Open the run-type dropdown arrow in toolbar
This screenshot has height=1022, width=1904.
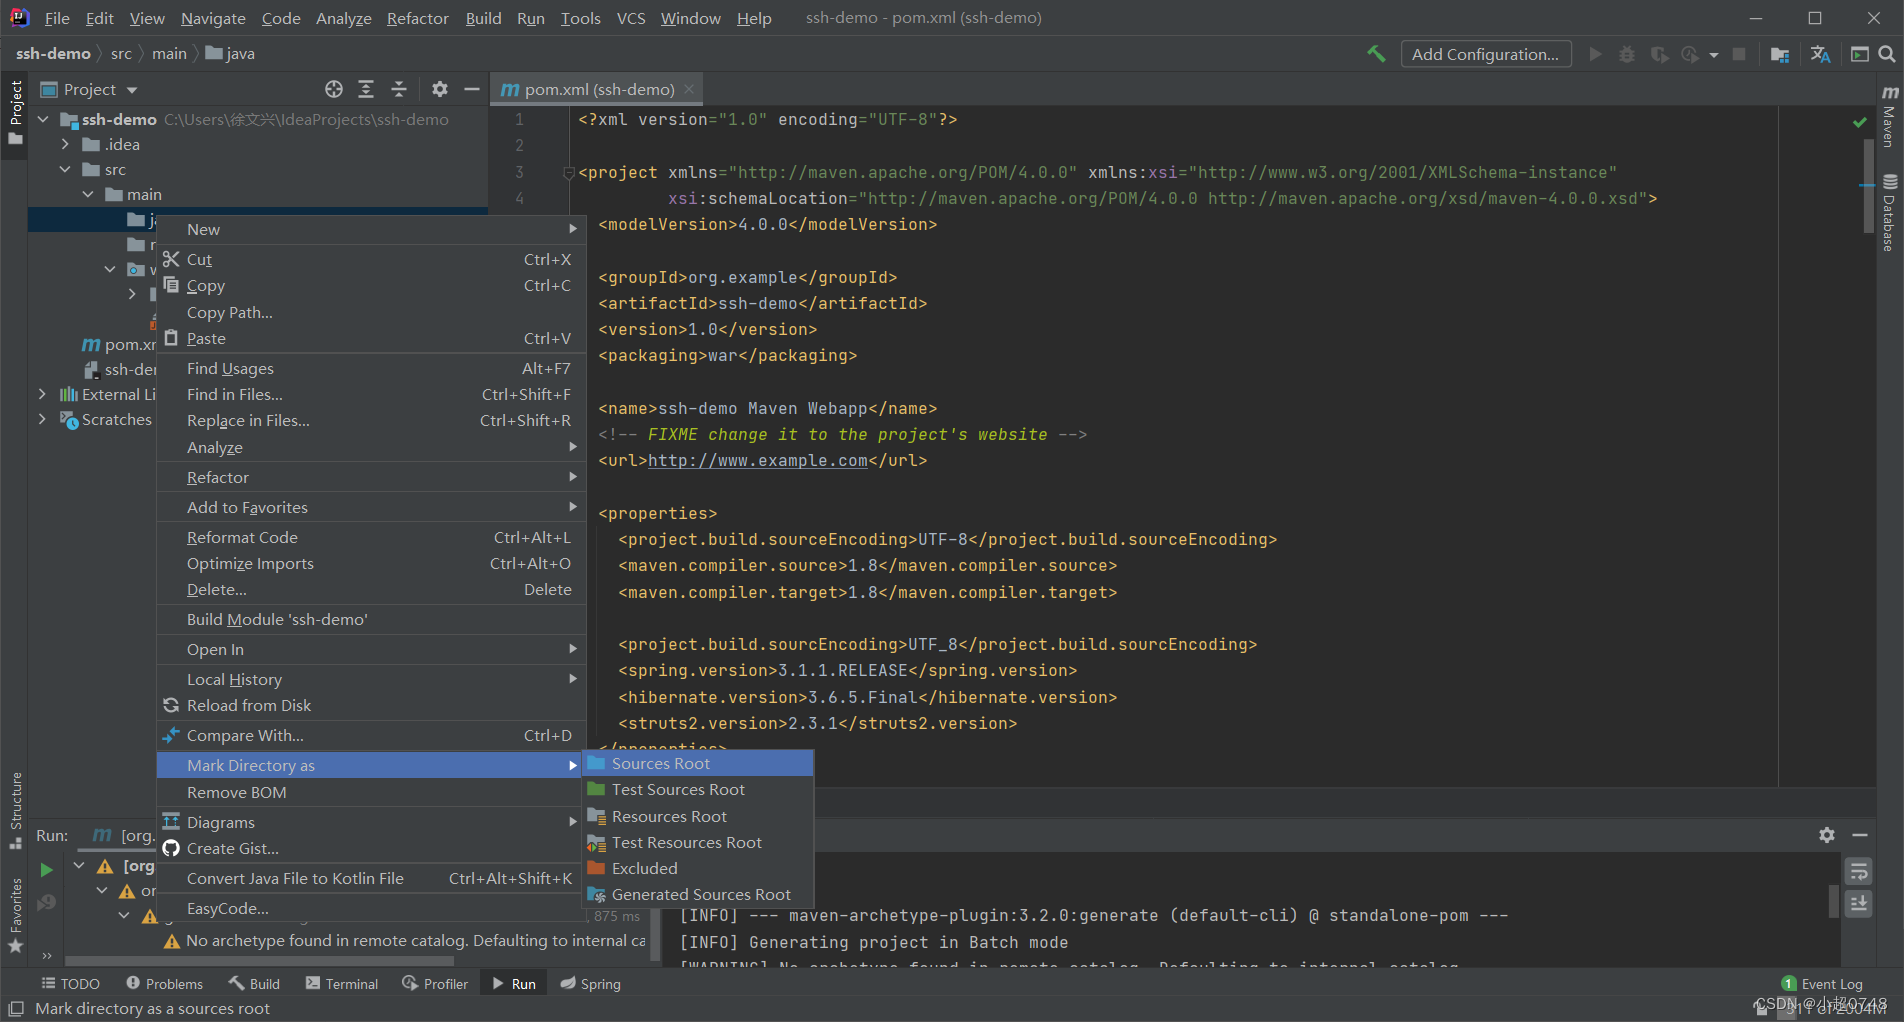pos(1714,55)
